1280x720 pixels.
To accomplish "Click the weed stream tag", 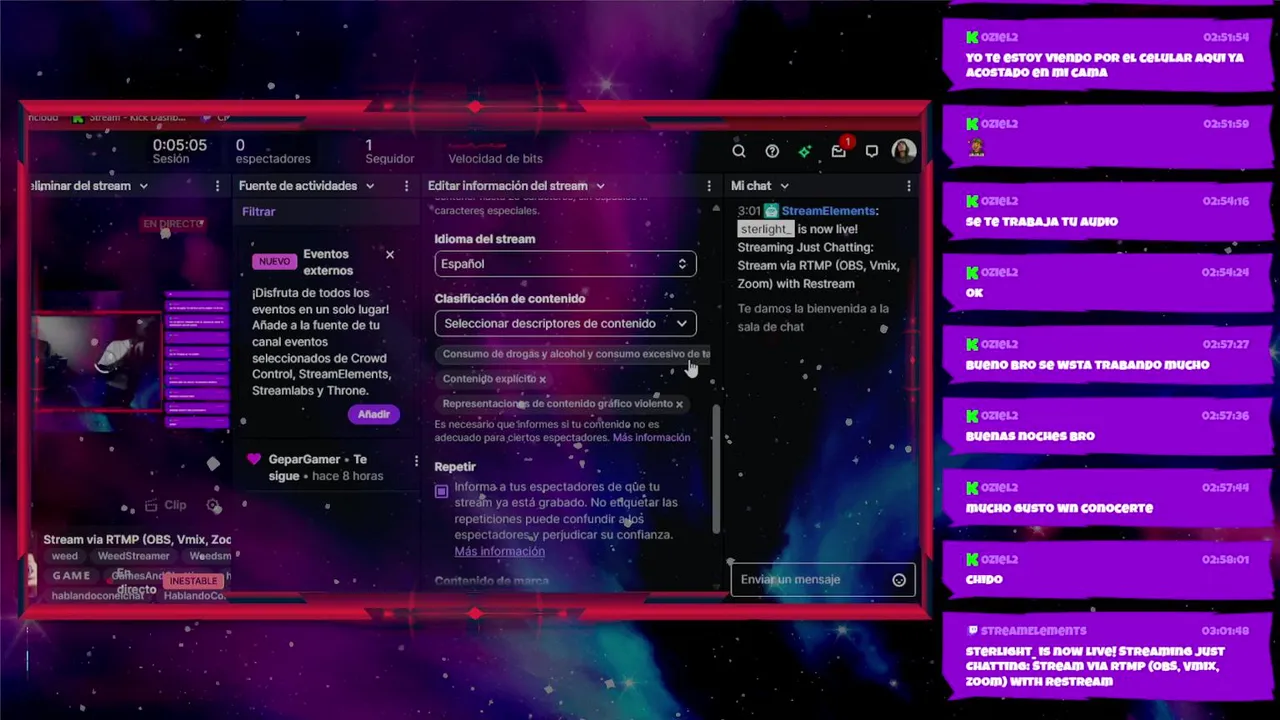I will coord(65,556).
